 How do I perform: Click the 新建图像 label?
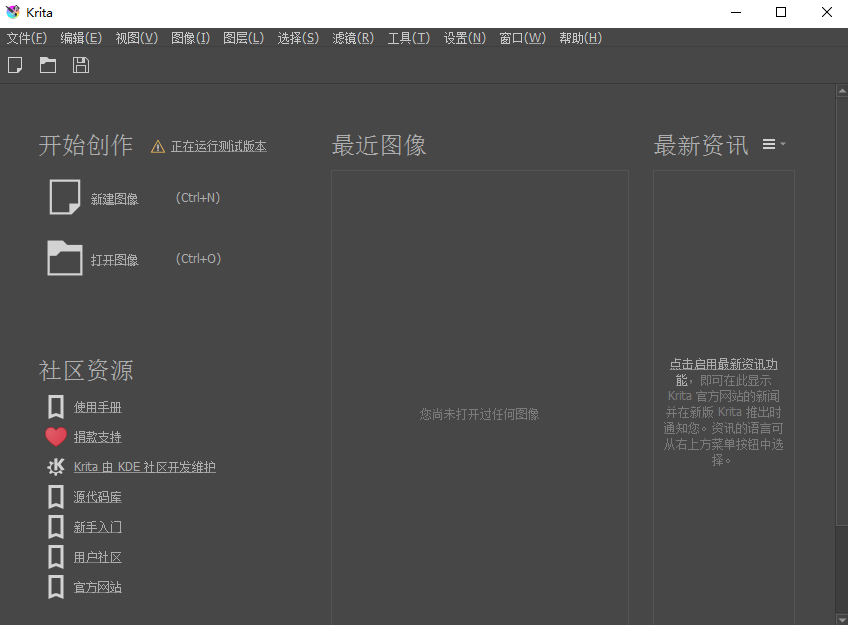click(x=115, y=199)
